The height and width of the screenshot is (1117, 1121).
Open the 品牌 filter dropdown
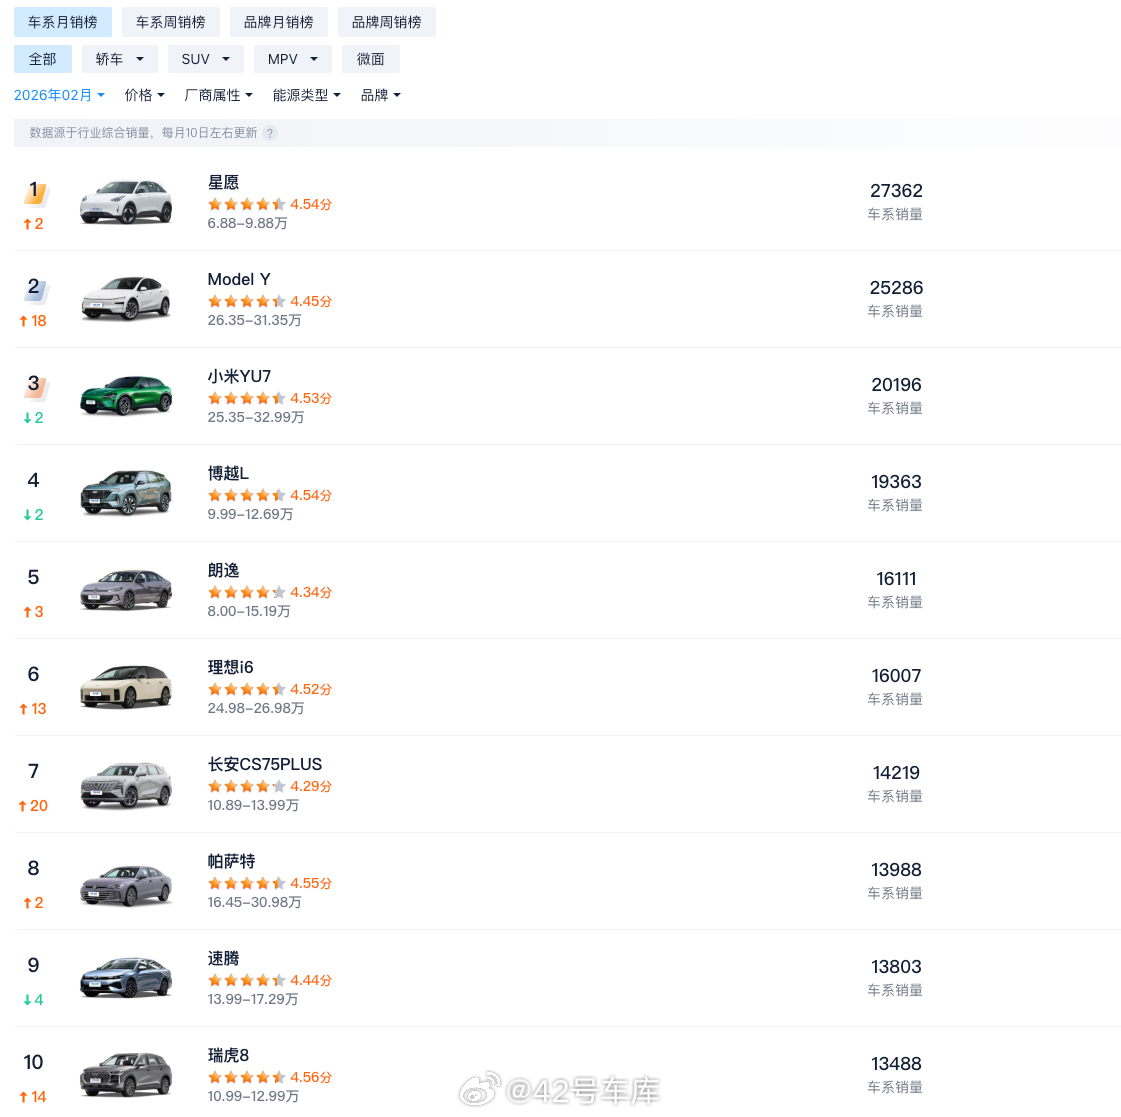pyautogui.click(x=381, y=95)
